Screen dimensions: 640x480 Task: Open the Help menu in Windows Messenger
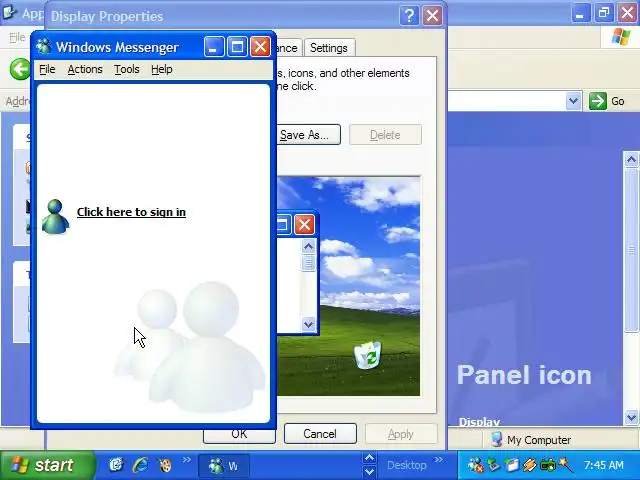(162, 69)
